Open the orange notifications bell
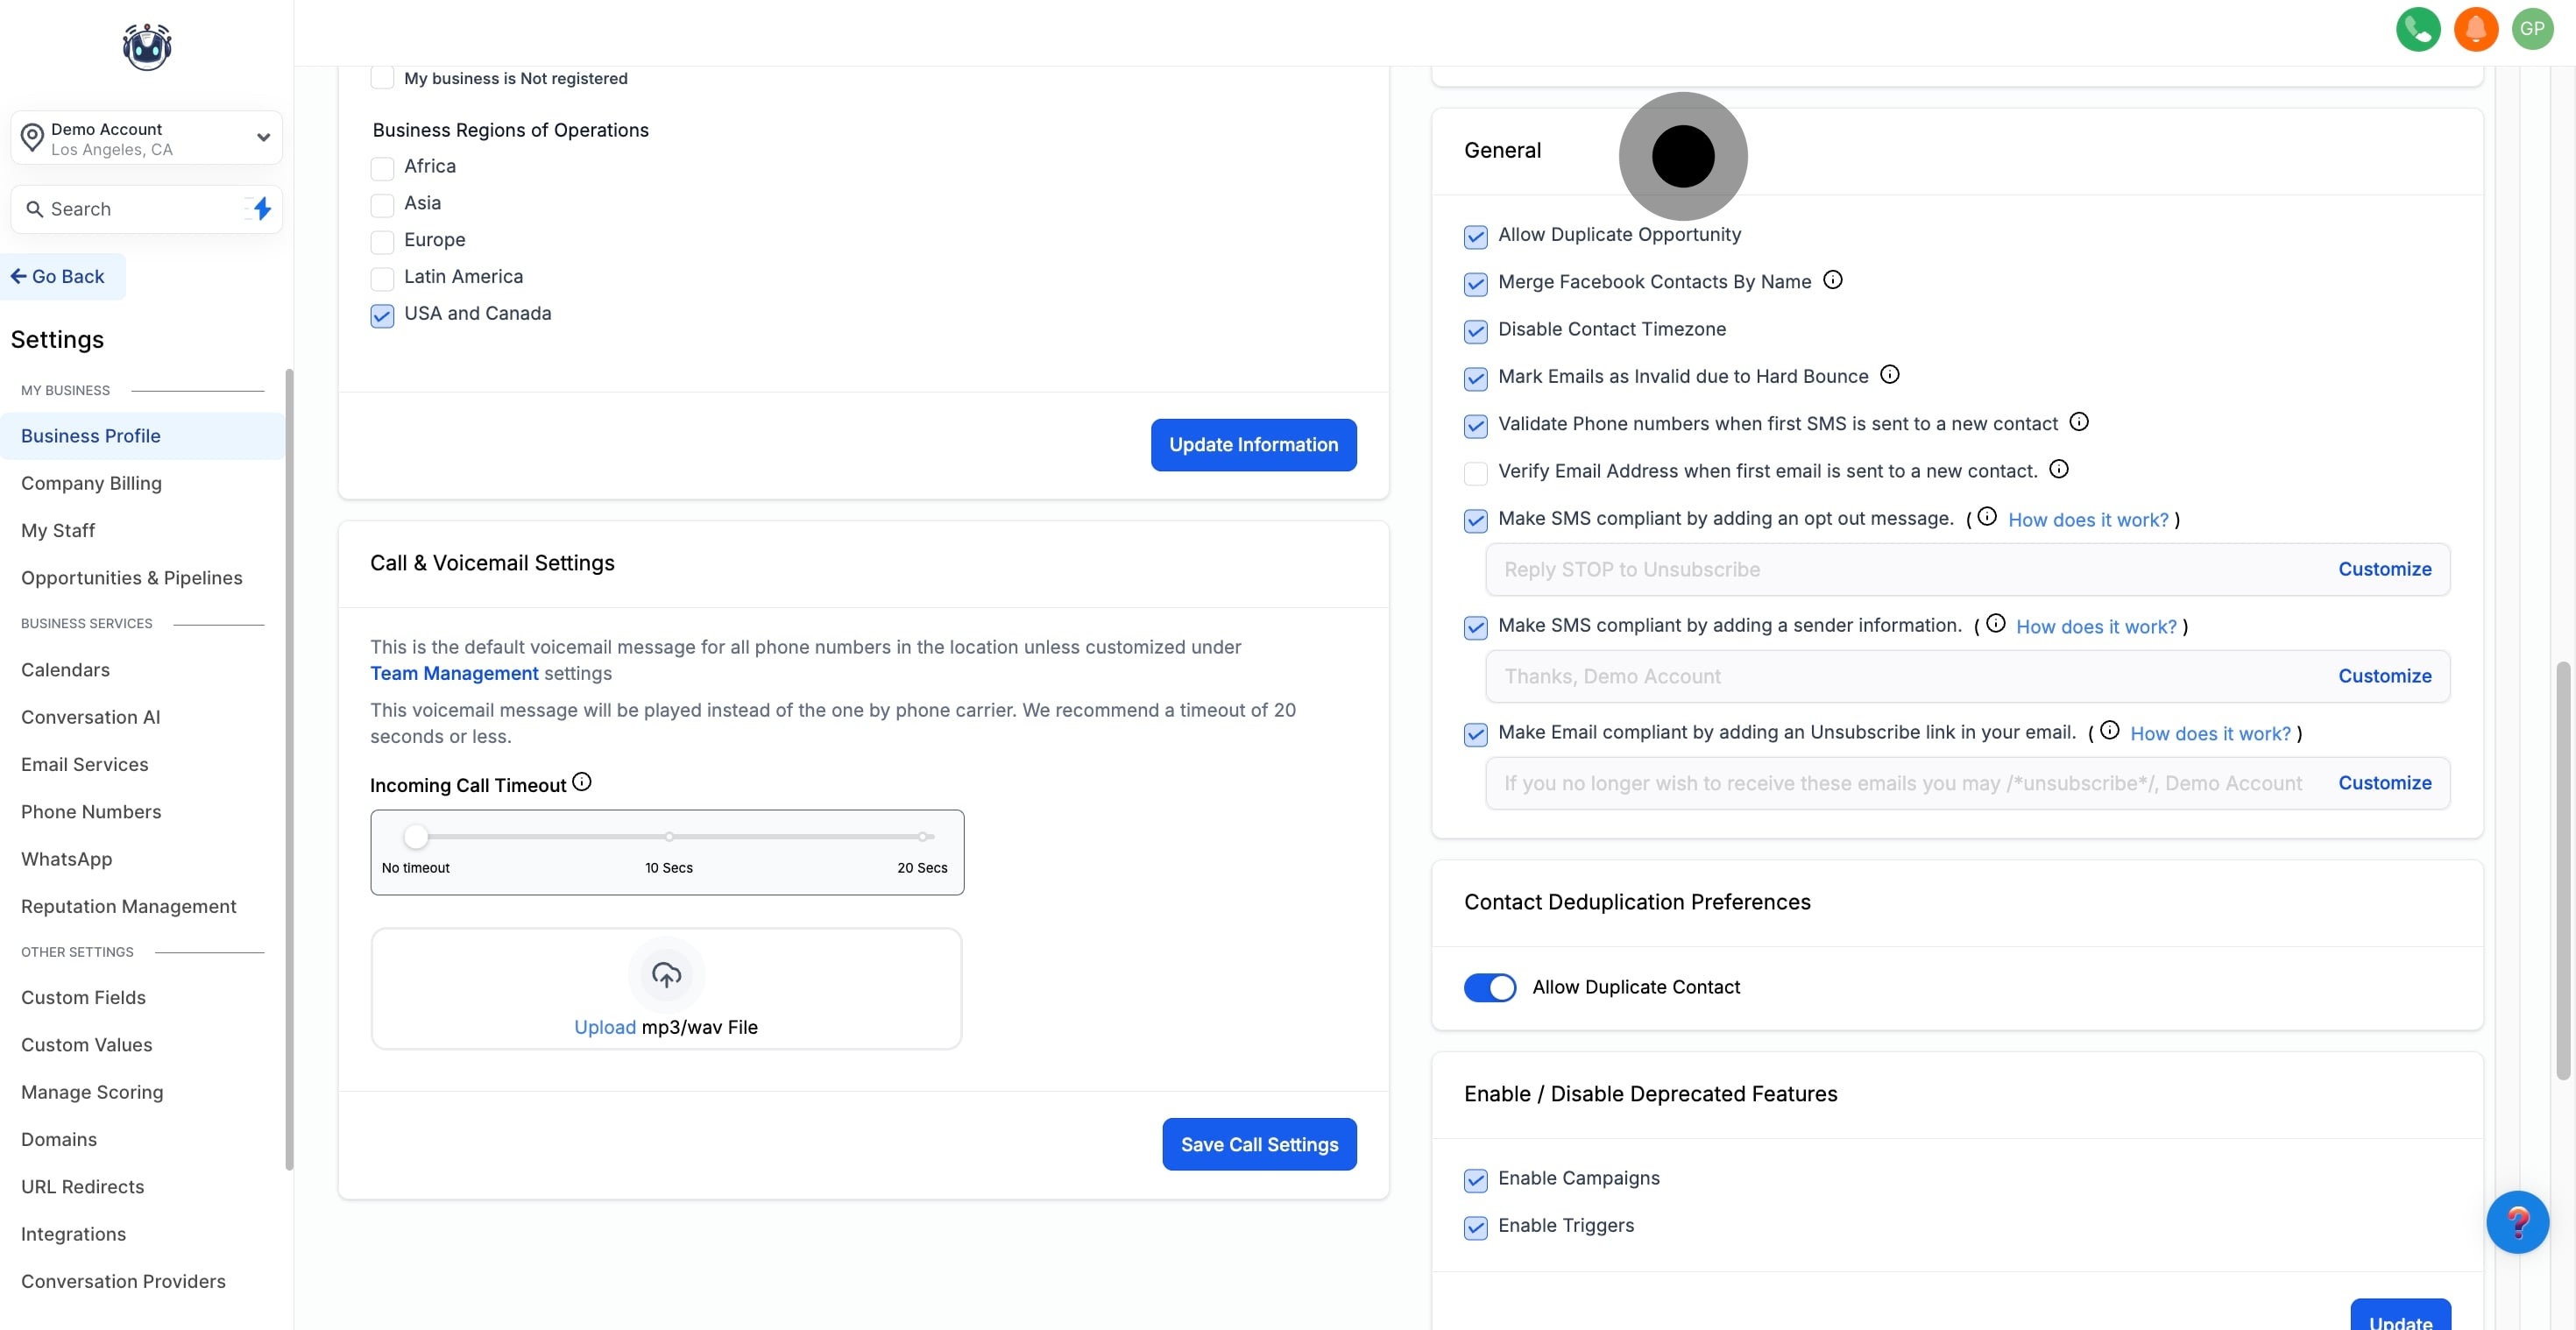 (x=2475, y=29)
